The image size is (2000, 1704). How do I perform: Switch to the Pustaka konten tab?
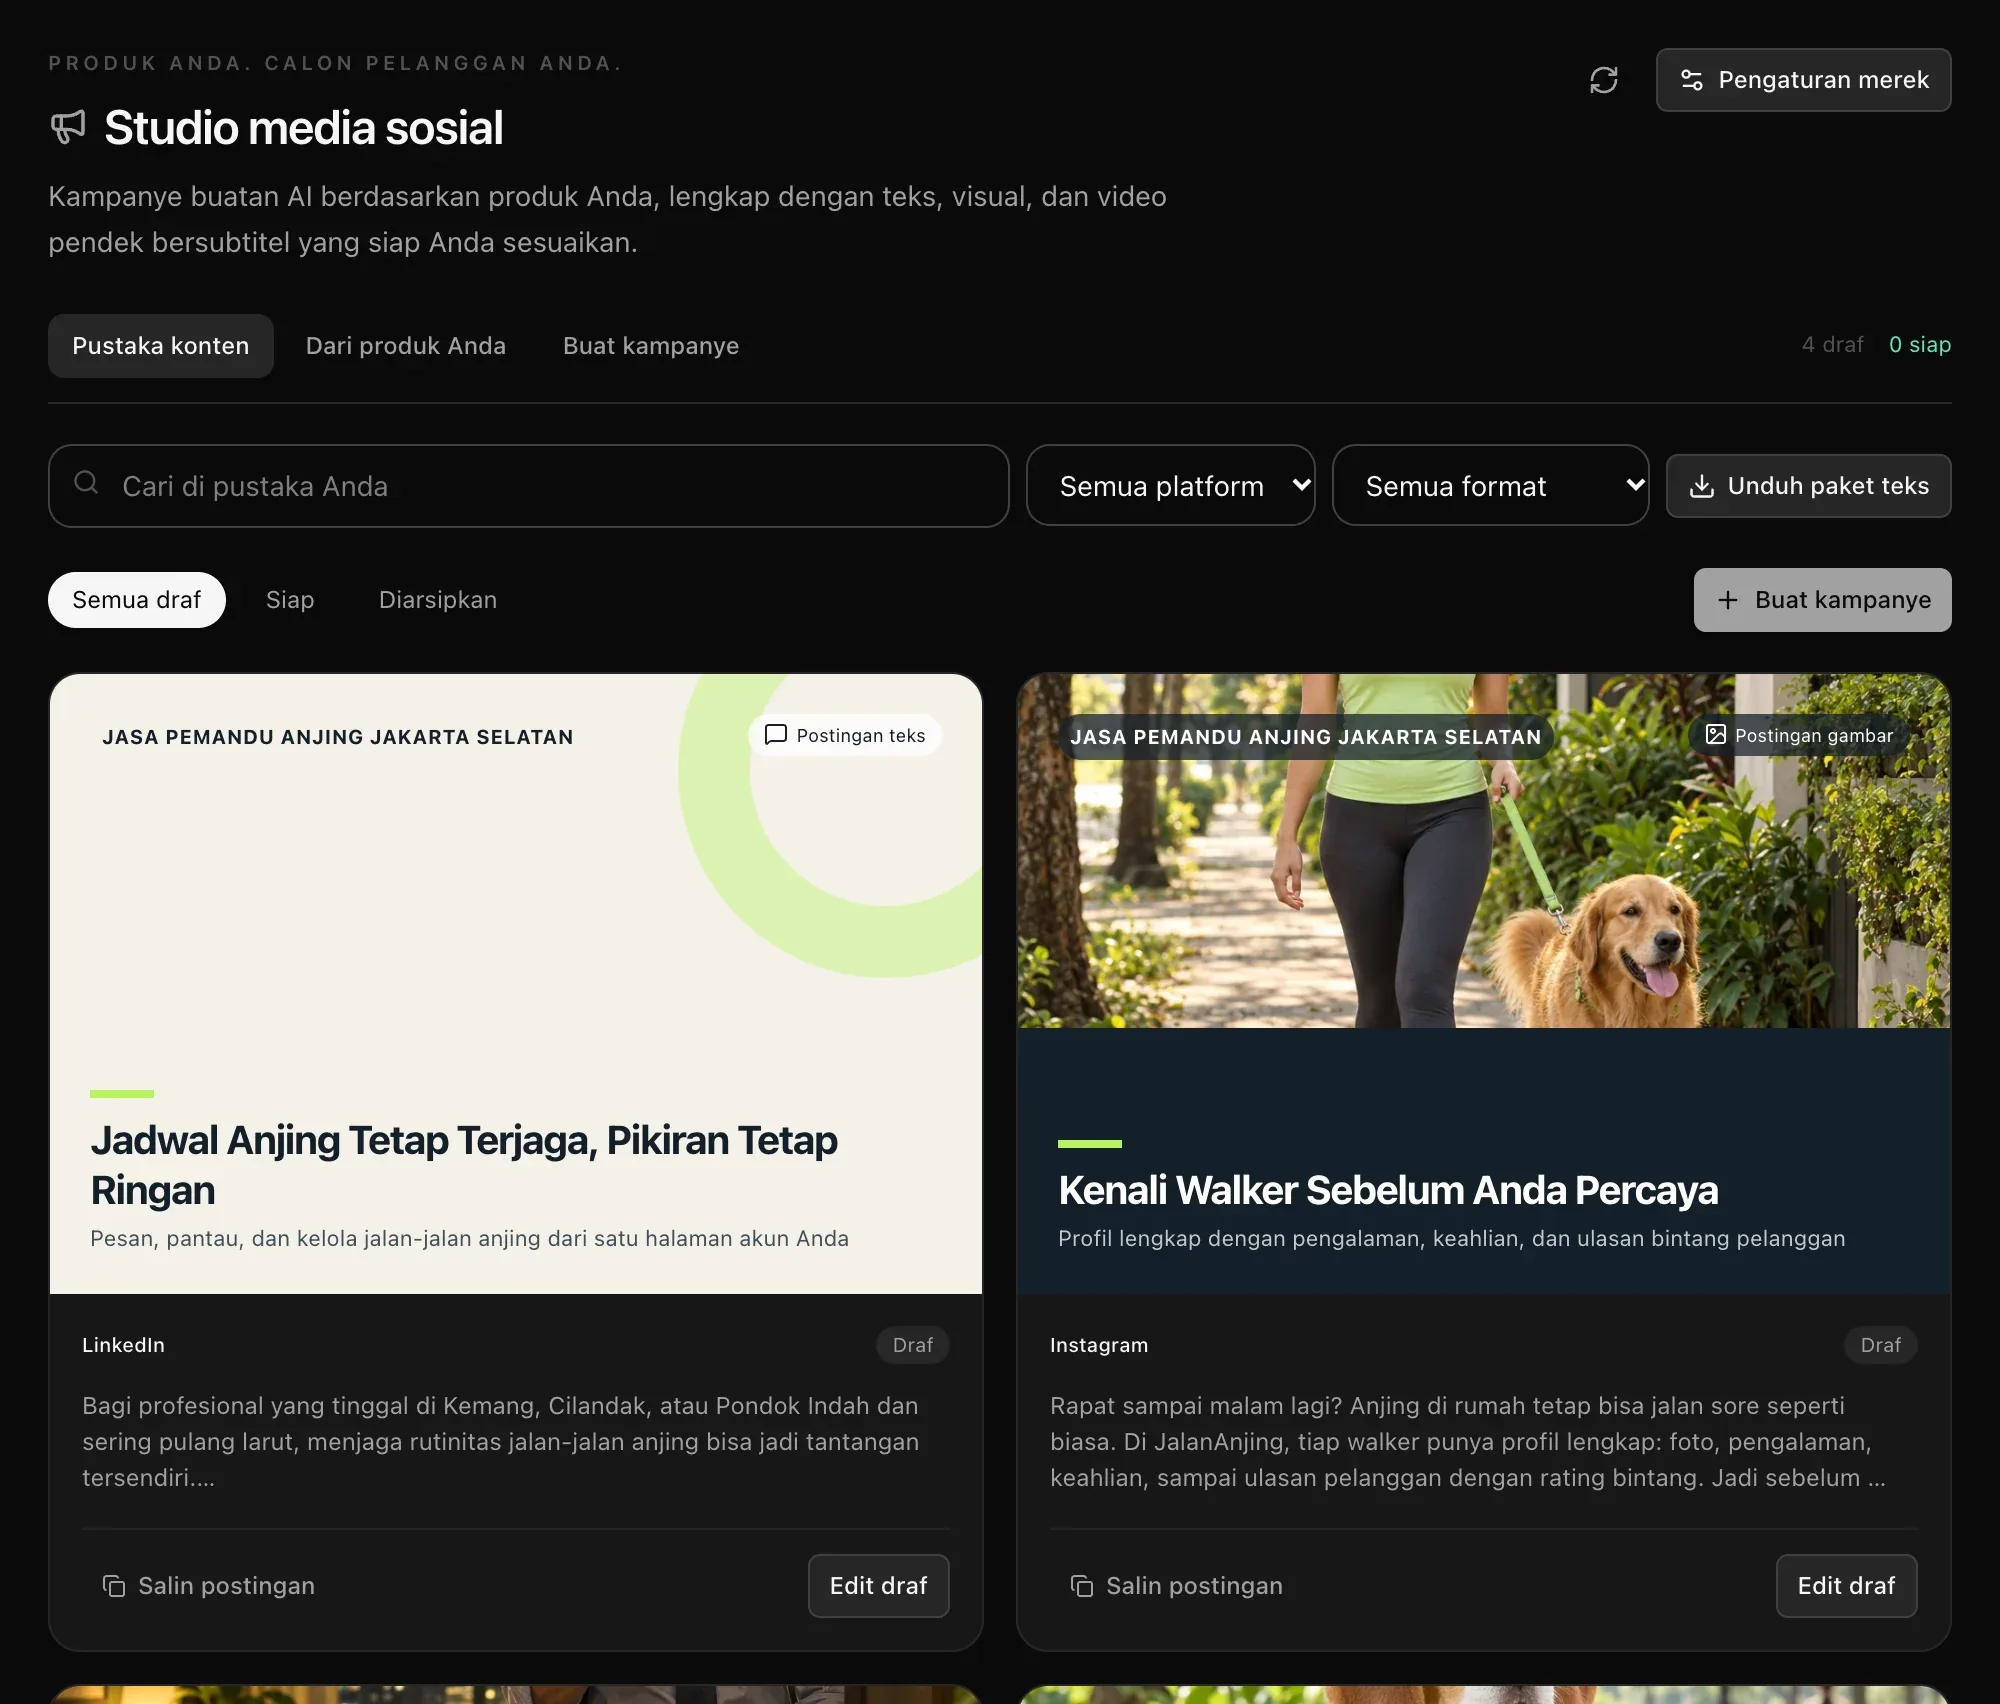pos(160,346)
